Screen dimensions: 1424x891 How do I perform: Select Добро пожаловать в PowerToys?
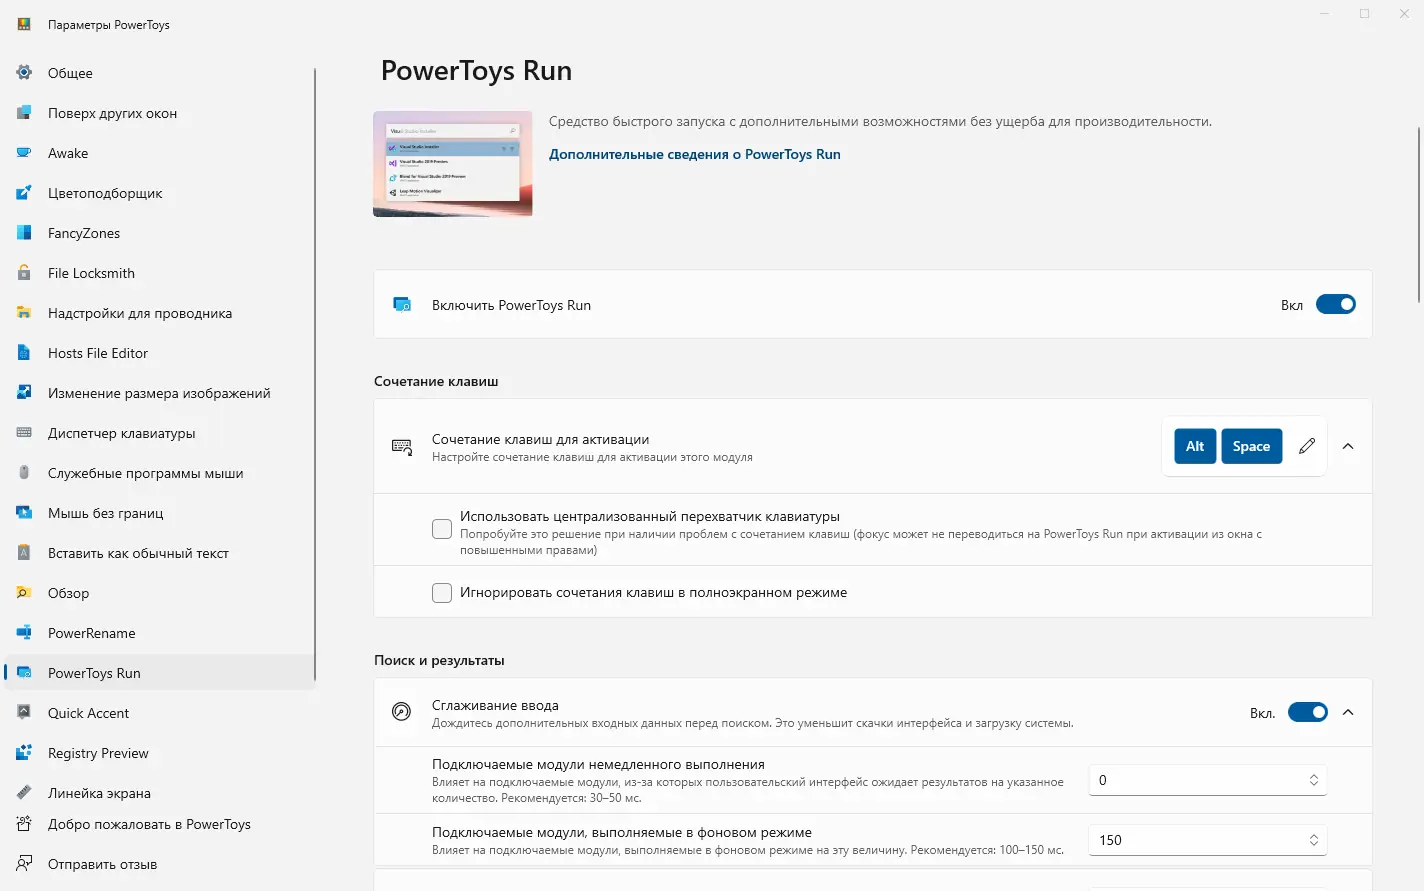[160, 824]
